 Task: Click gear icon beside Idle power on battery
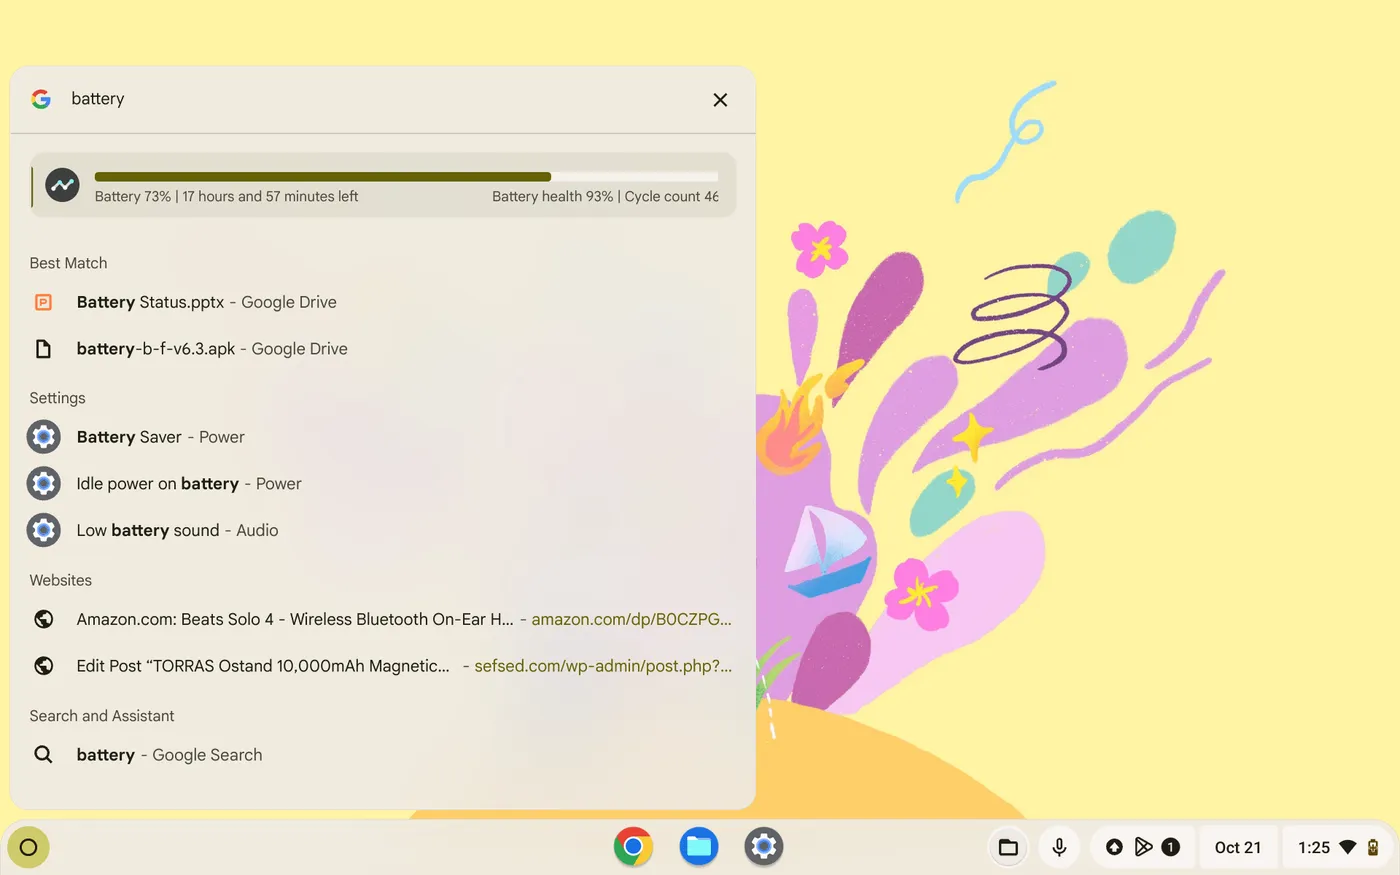[43, 484]
